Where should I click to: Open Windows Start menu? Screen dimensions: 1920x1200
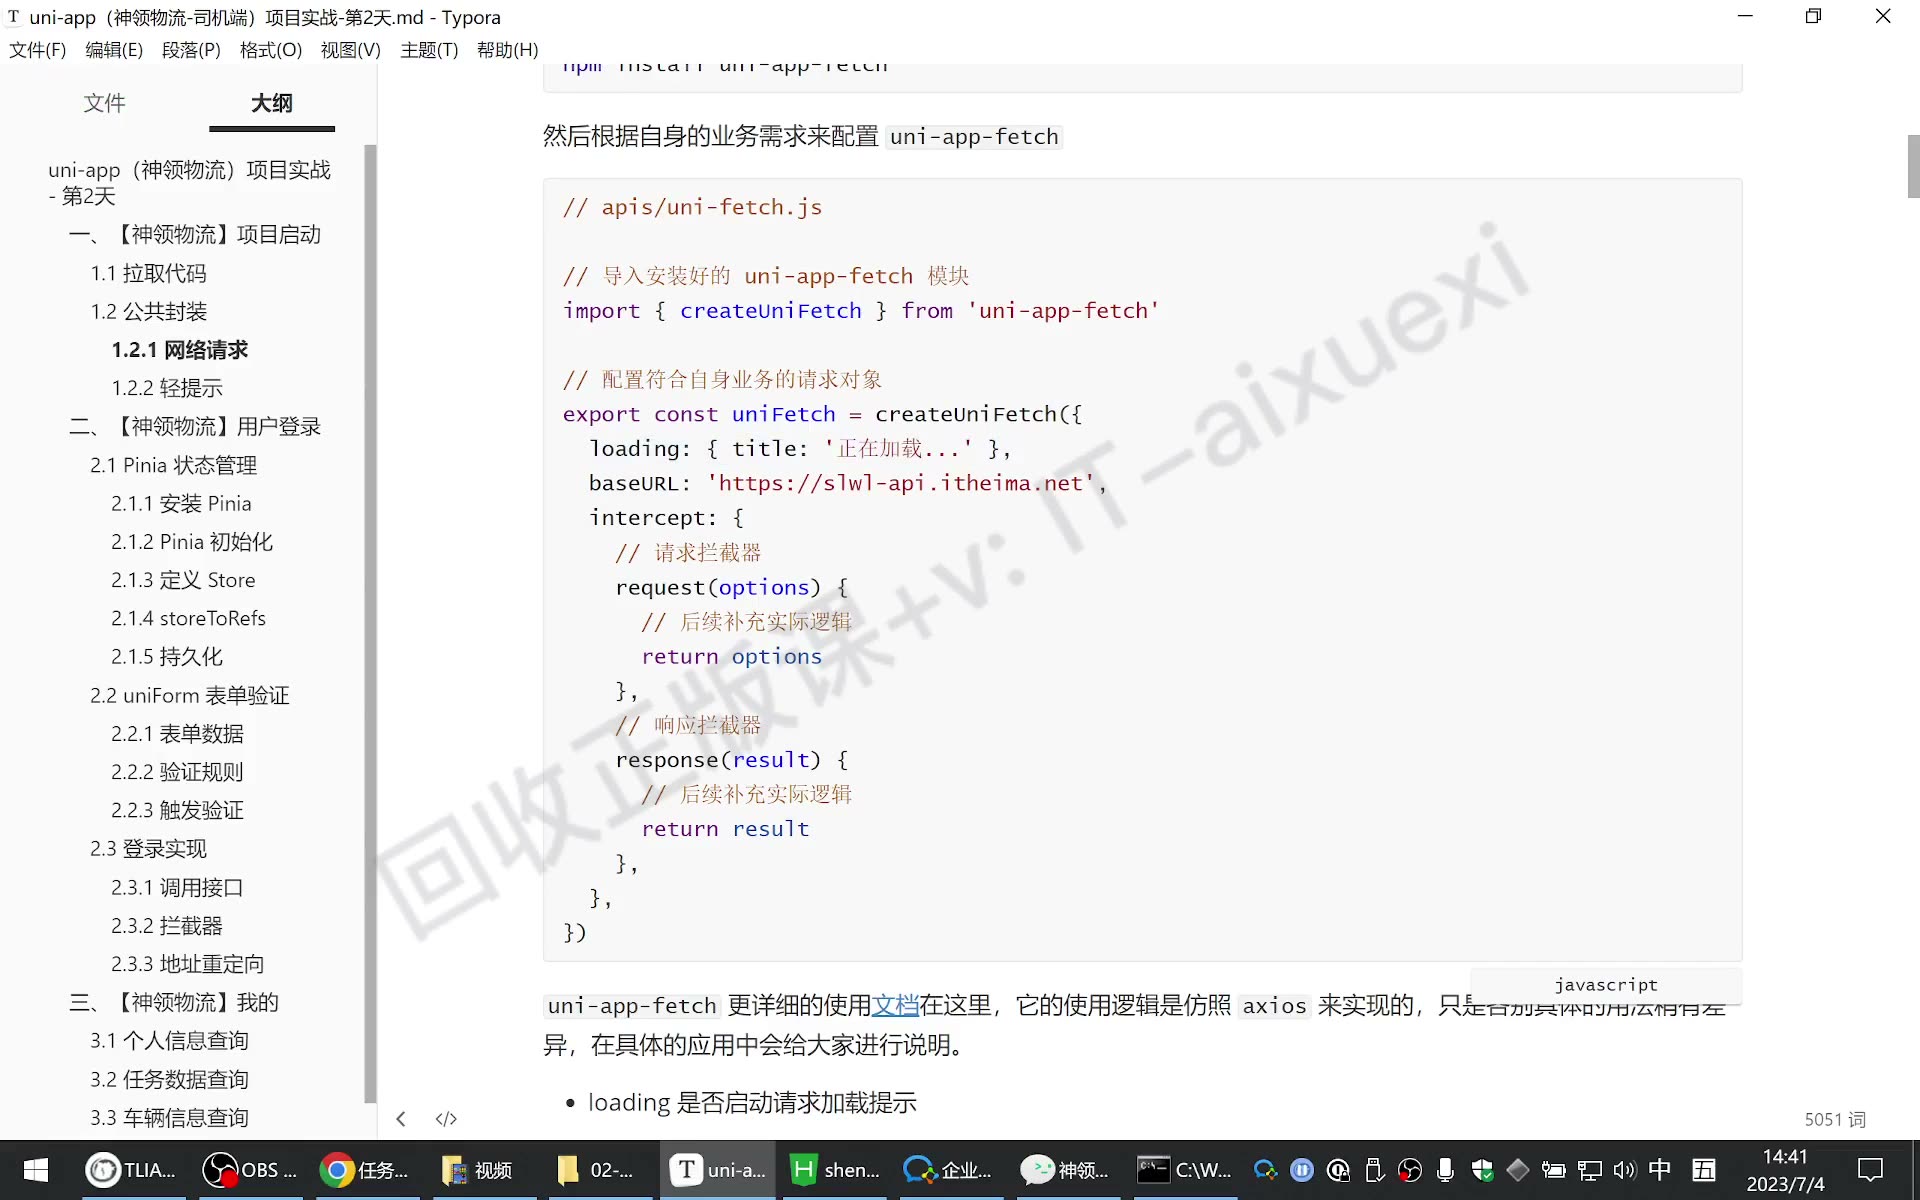pos(36,1170)
